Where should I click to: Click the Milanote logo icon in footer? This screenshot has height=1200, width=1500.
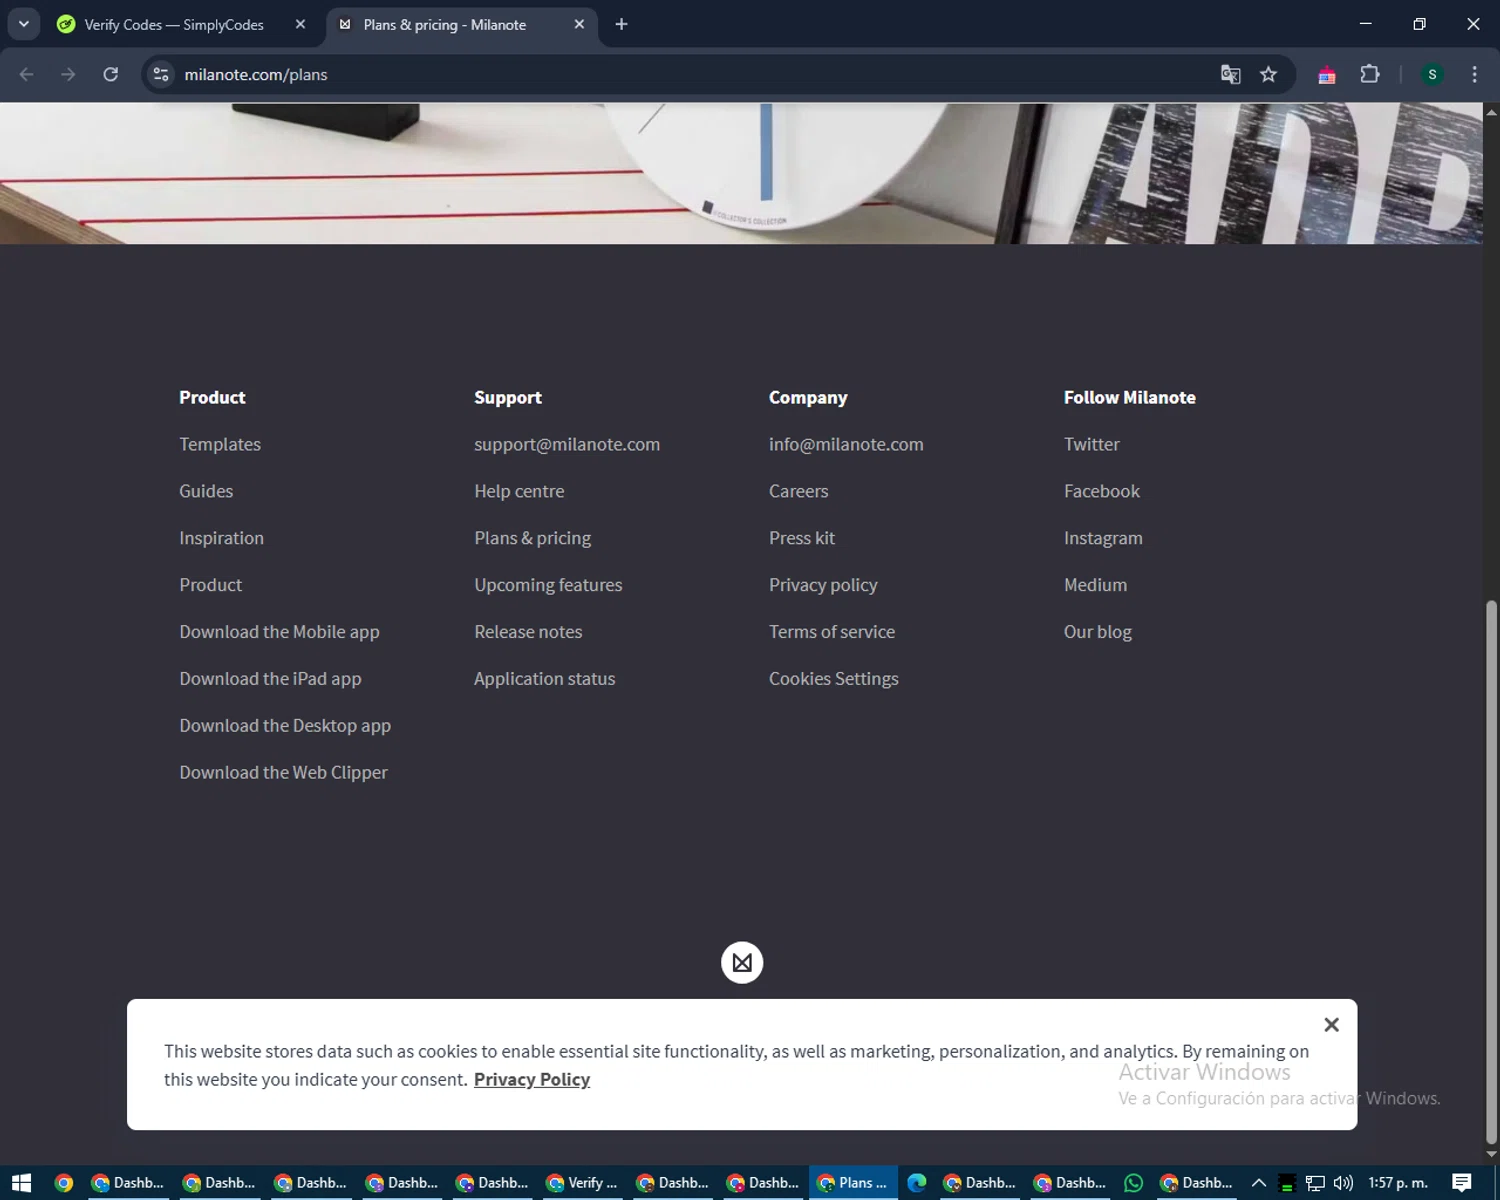point(742,962)
